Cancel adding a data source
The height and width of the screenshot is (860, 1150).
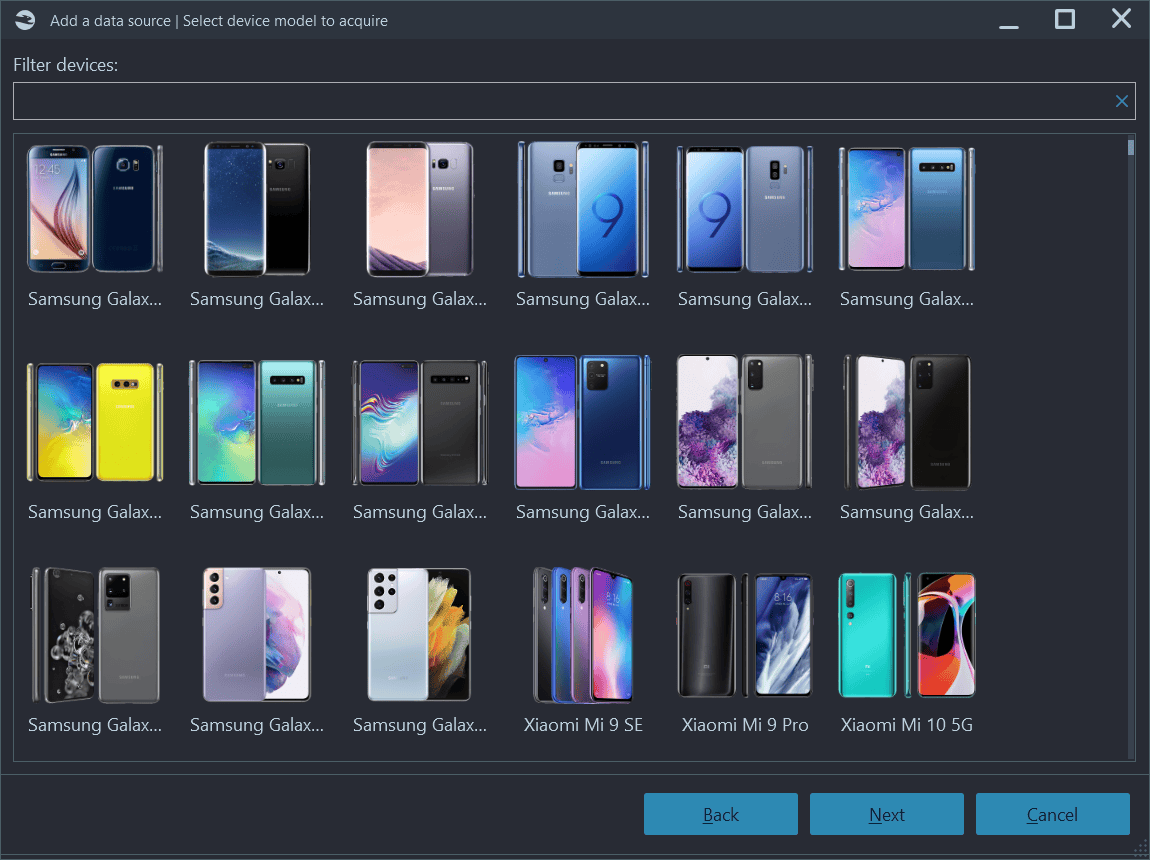tap(1052, 814)
